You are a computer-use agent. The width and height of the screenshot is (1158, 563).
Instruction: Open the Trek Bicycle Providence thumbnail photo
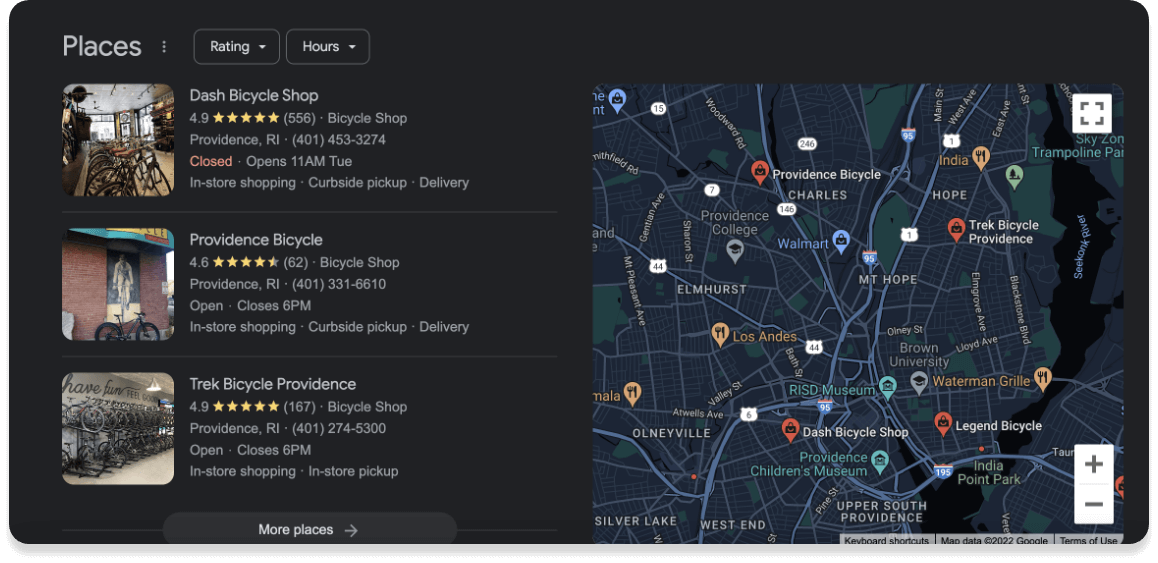[118, 429]
